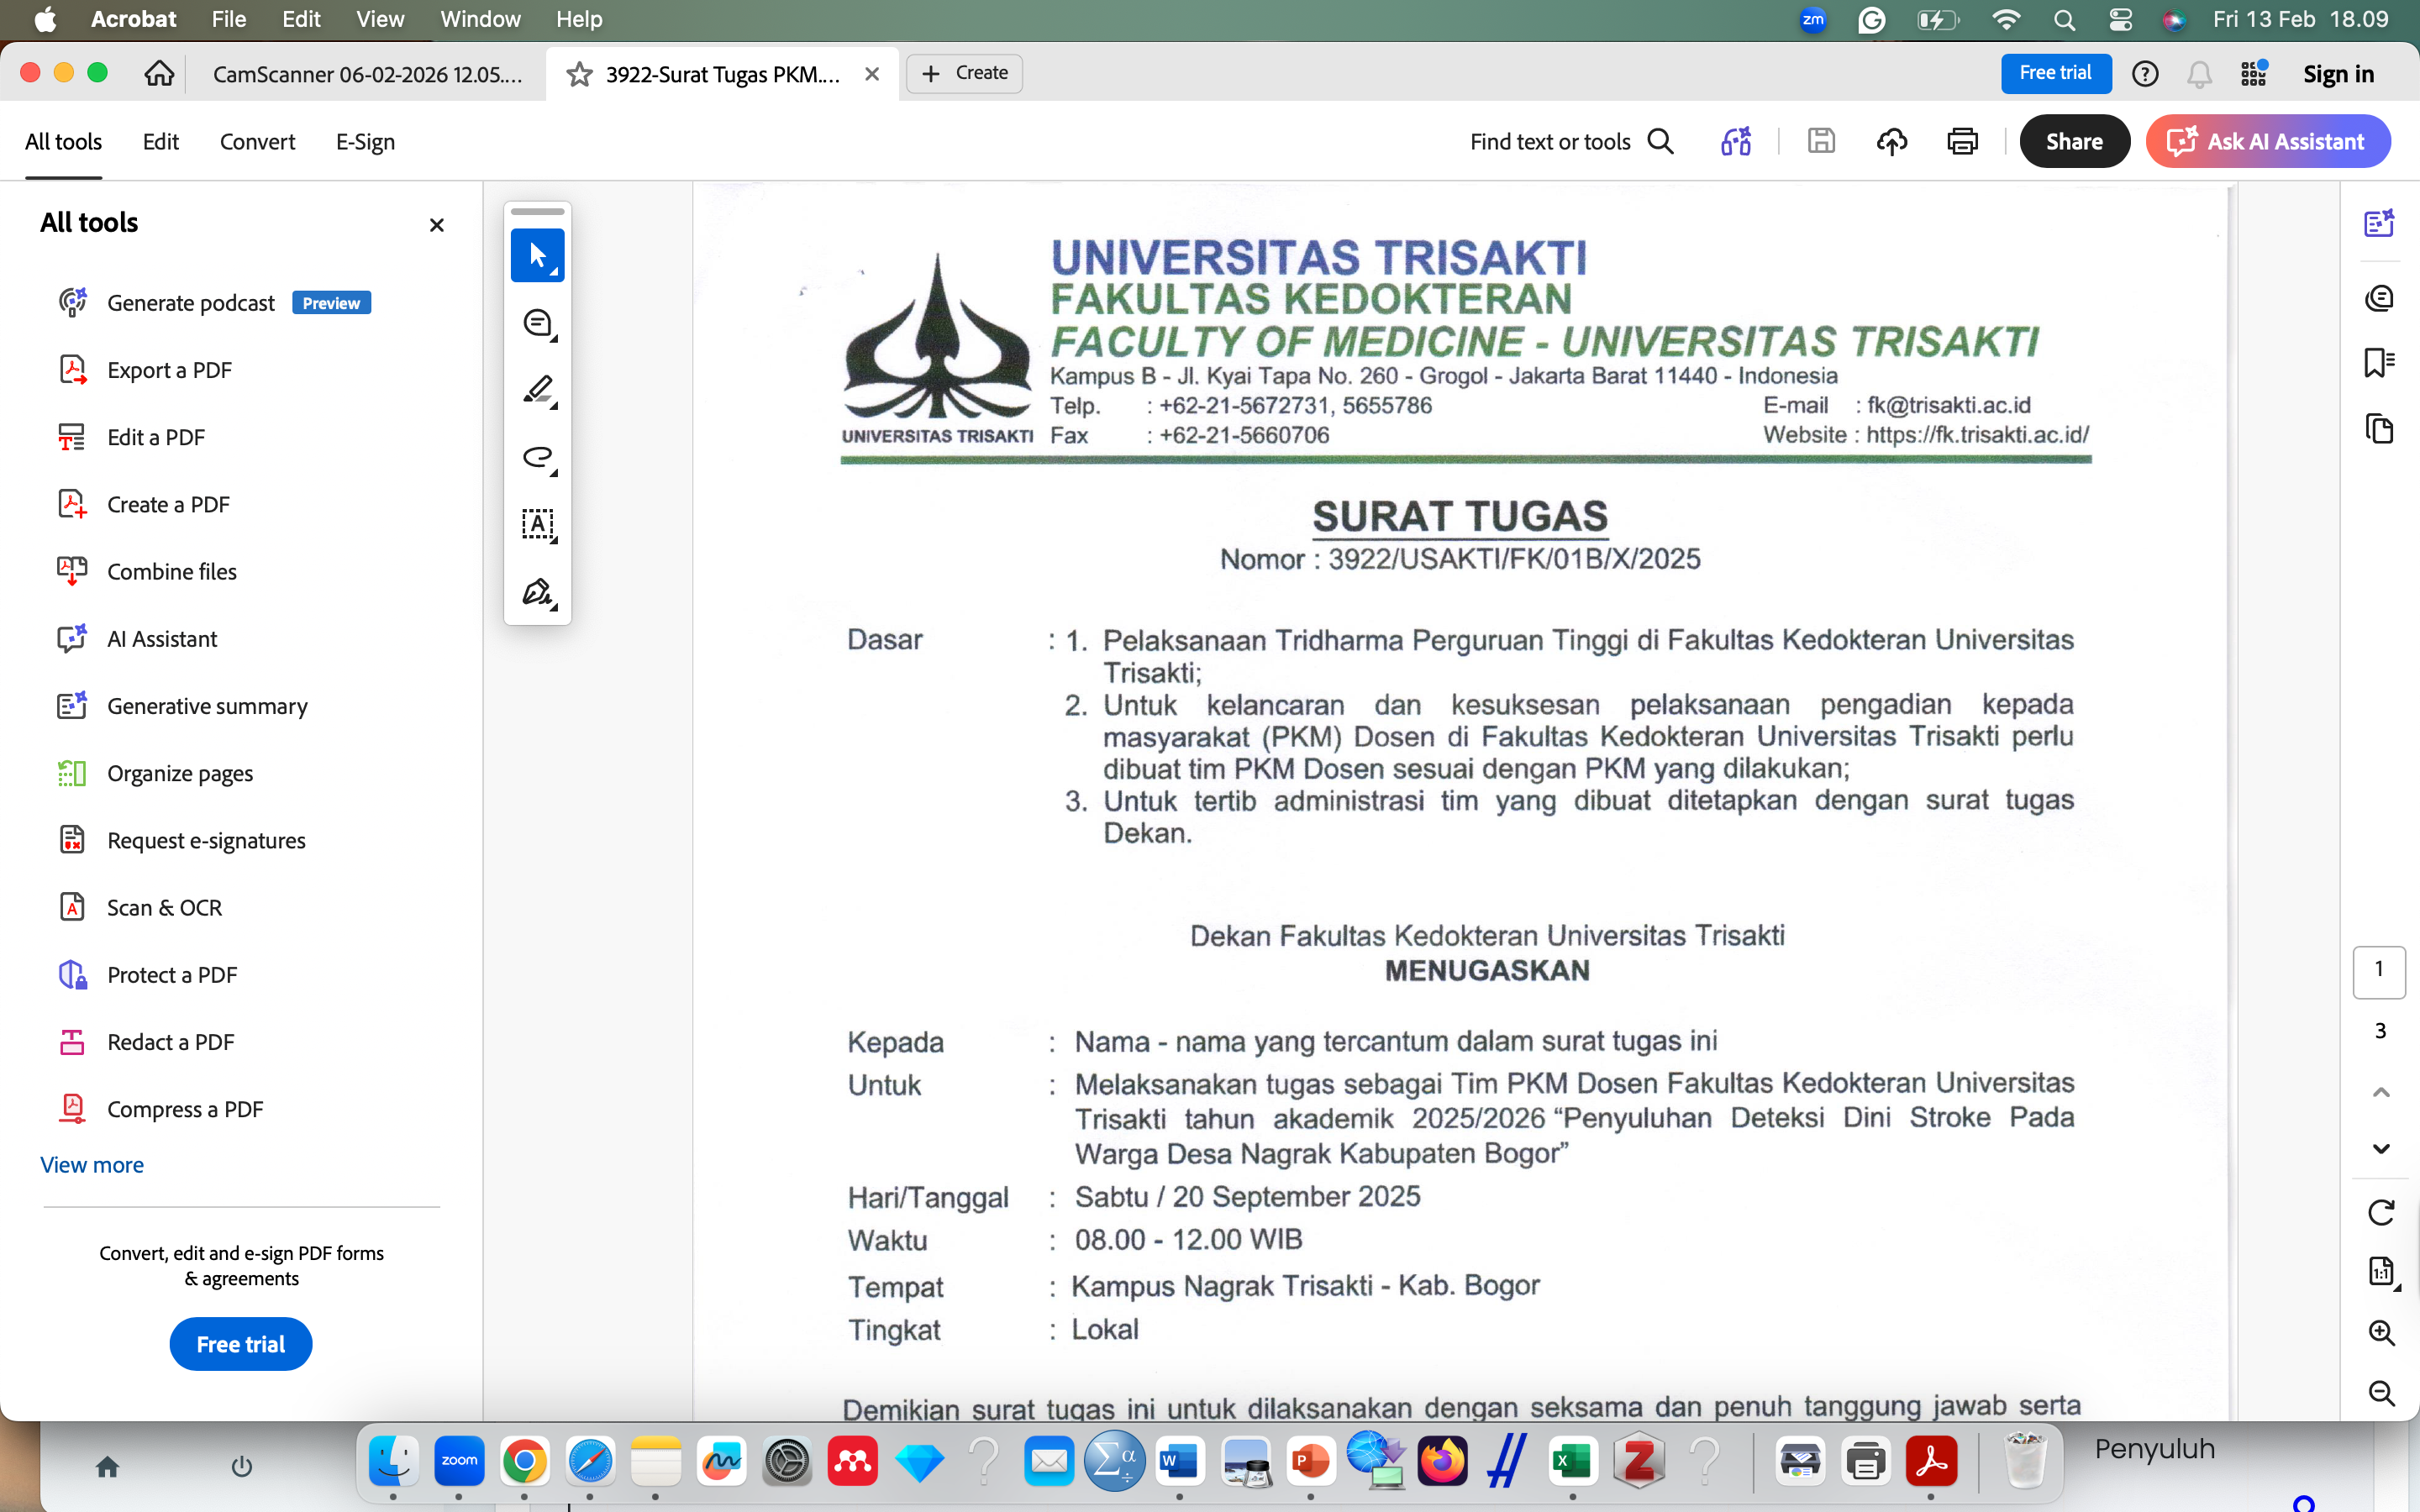
Task: Expand the View more tools link
Action: coord(92,1165)
